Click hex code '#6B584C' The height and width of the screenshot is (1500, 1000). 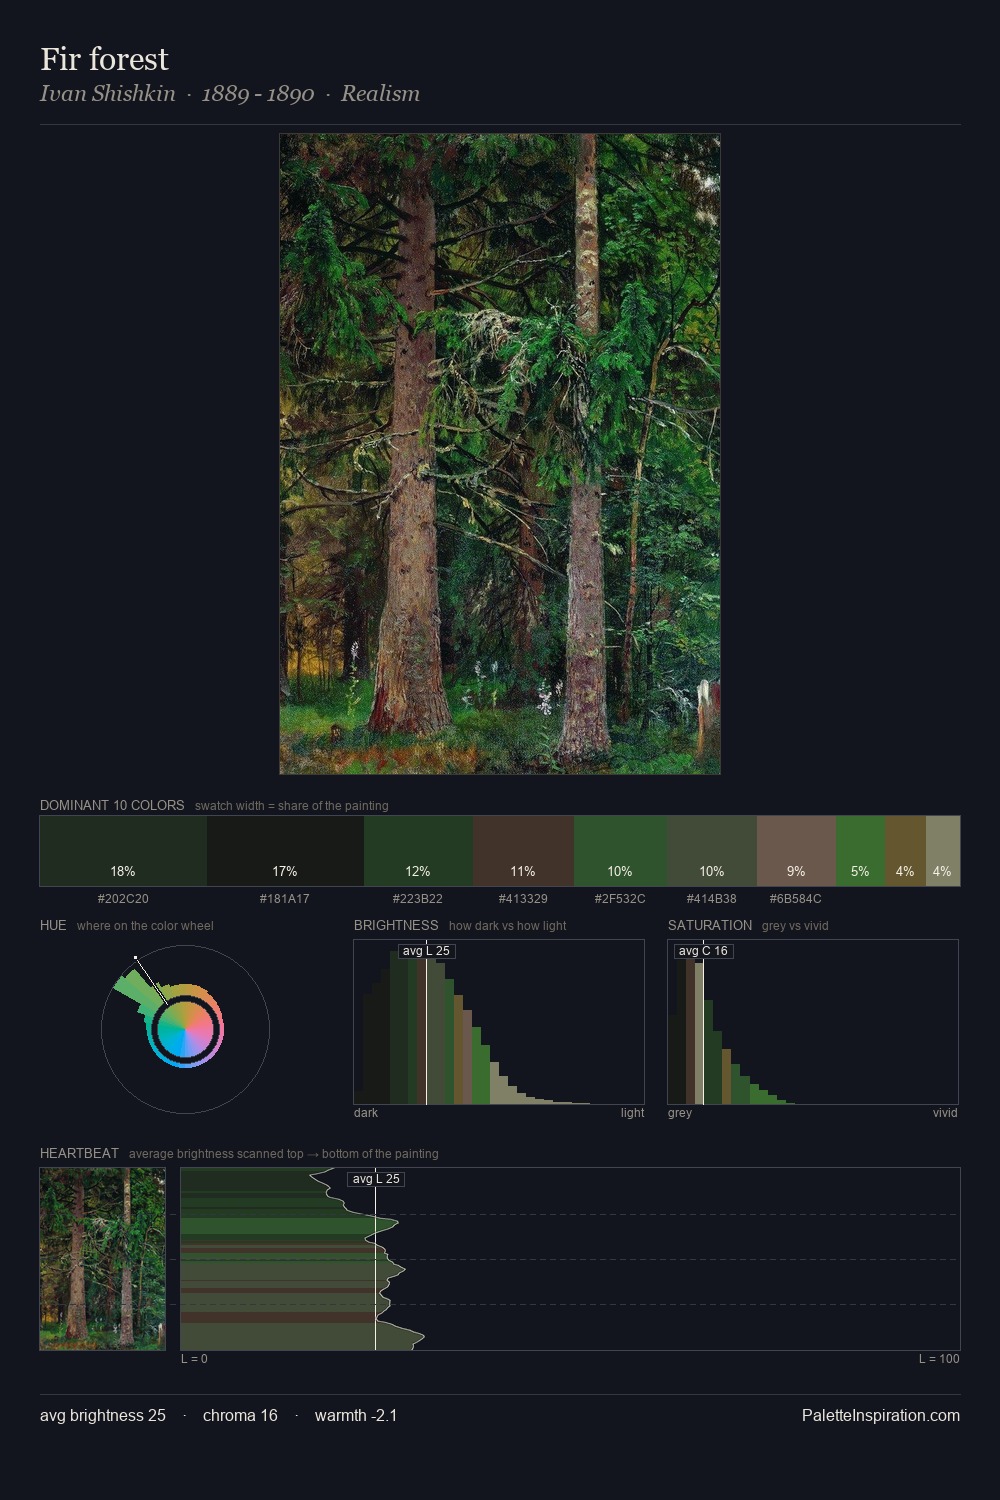pyautogui.click(x=796, y=899)
